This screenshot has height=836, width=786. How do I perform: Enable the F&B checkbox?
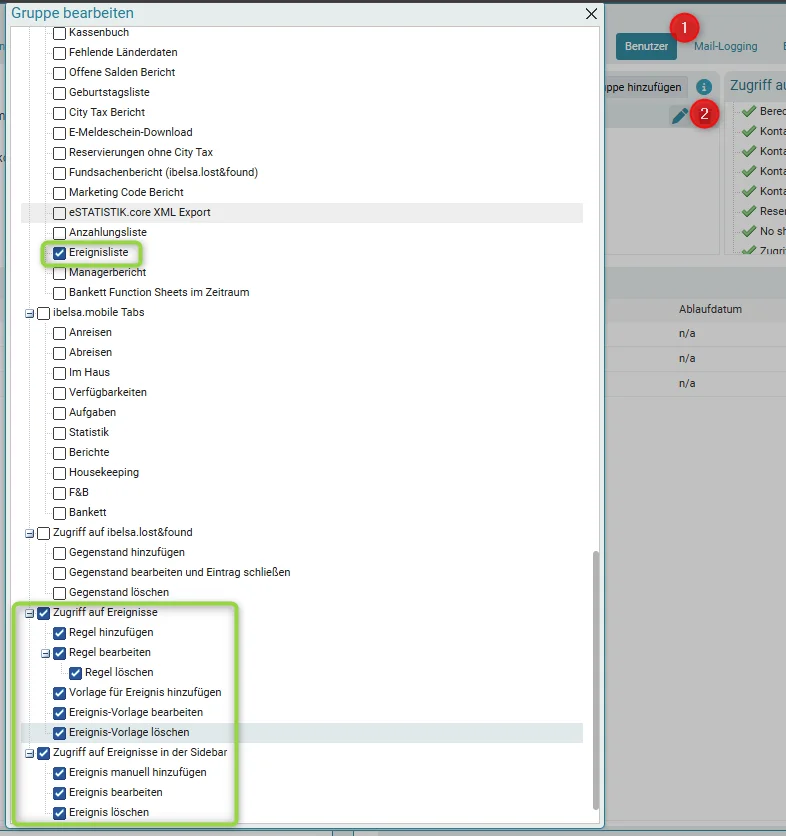pyautogui.click(x=60, y=493)
